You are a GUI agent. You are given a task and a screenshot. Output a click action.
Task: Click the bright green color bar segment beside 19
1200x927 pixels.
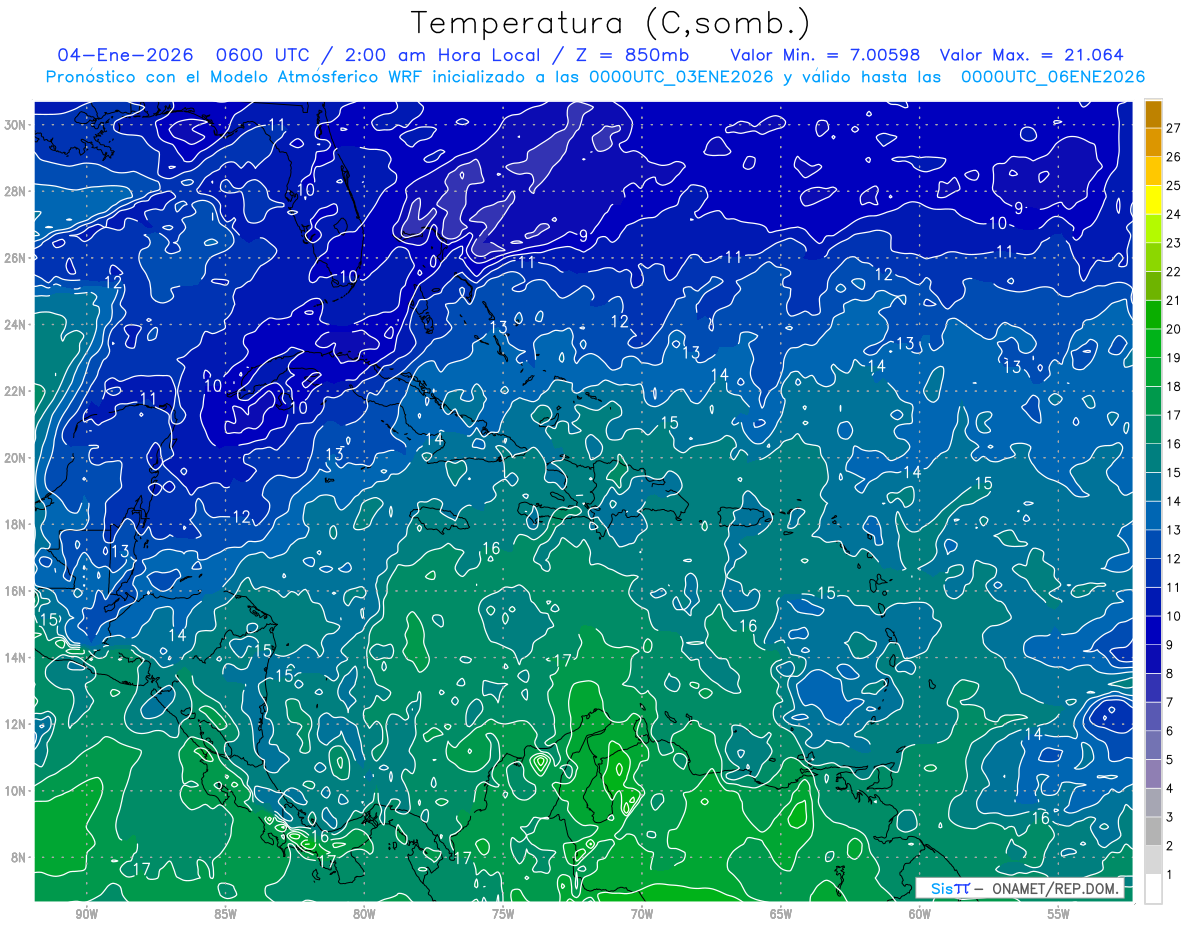pyautogui.click(x=1153, y=344)
